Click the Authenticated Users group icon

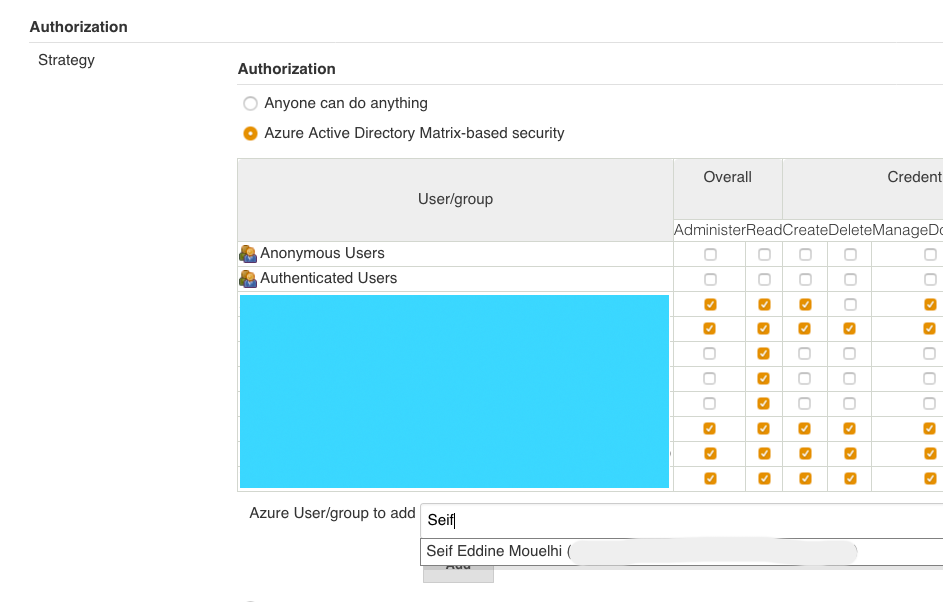(247, 278)
